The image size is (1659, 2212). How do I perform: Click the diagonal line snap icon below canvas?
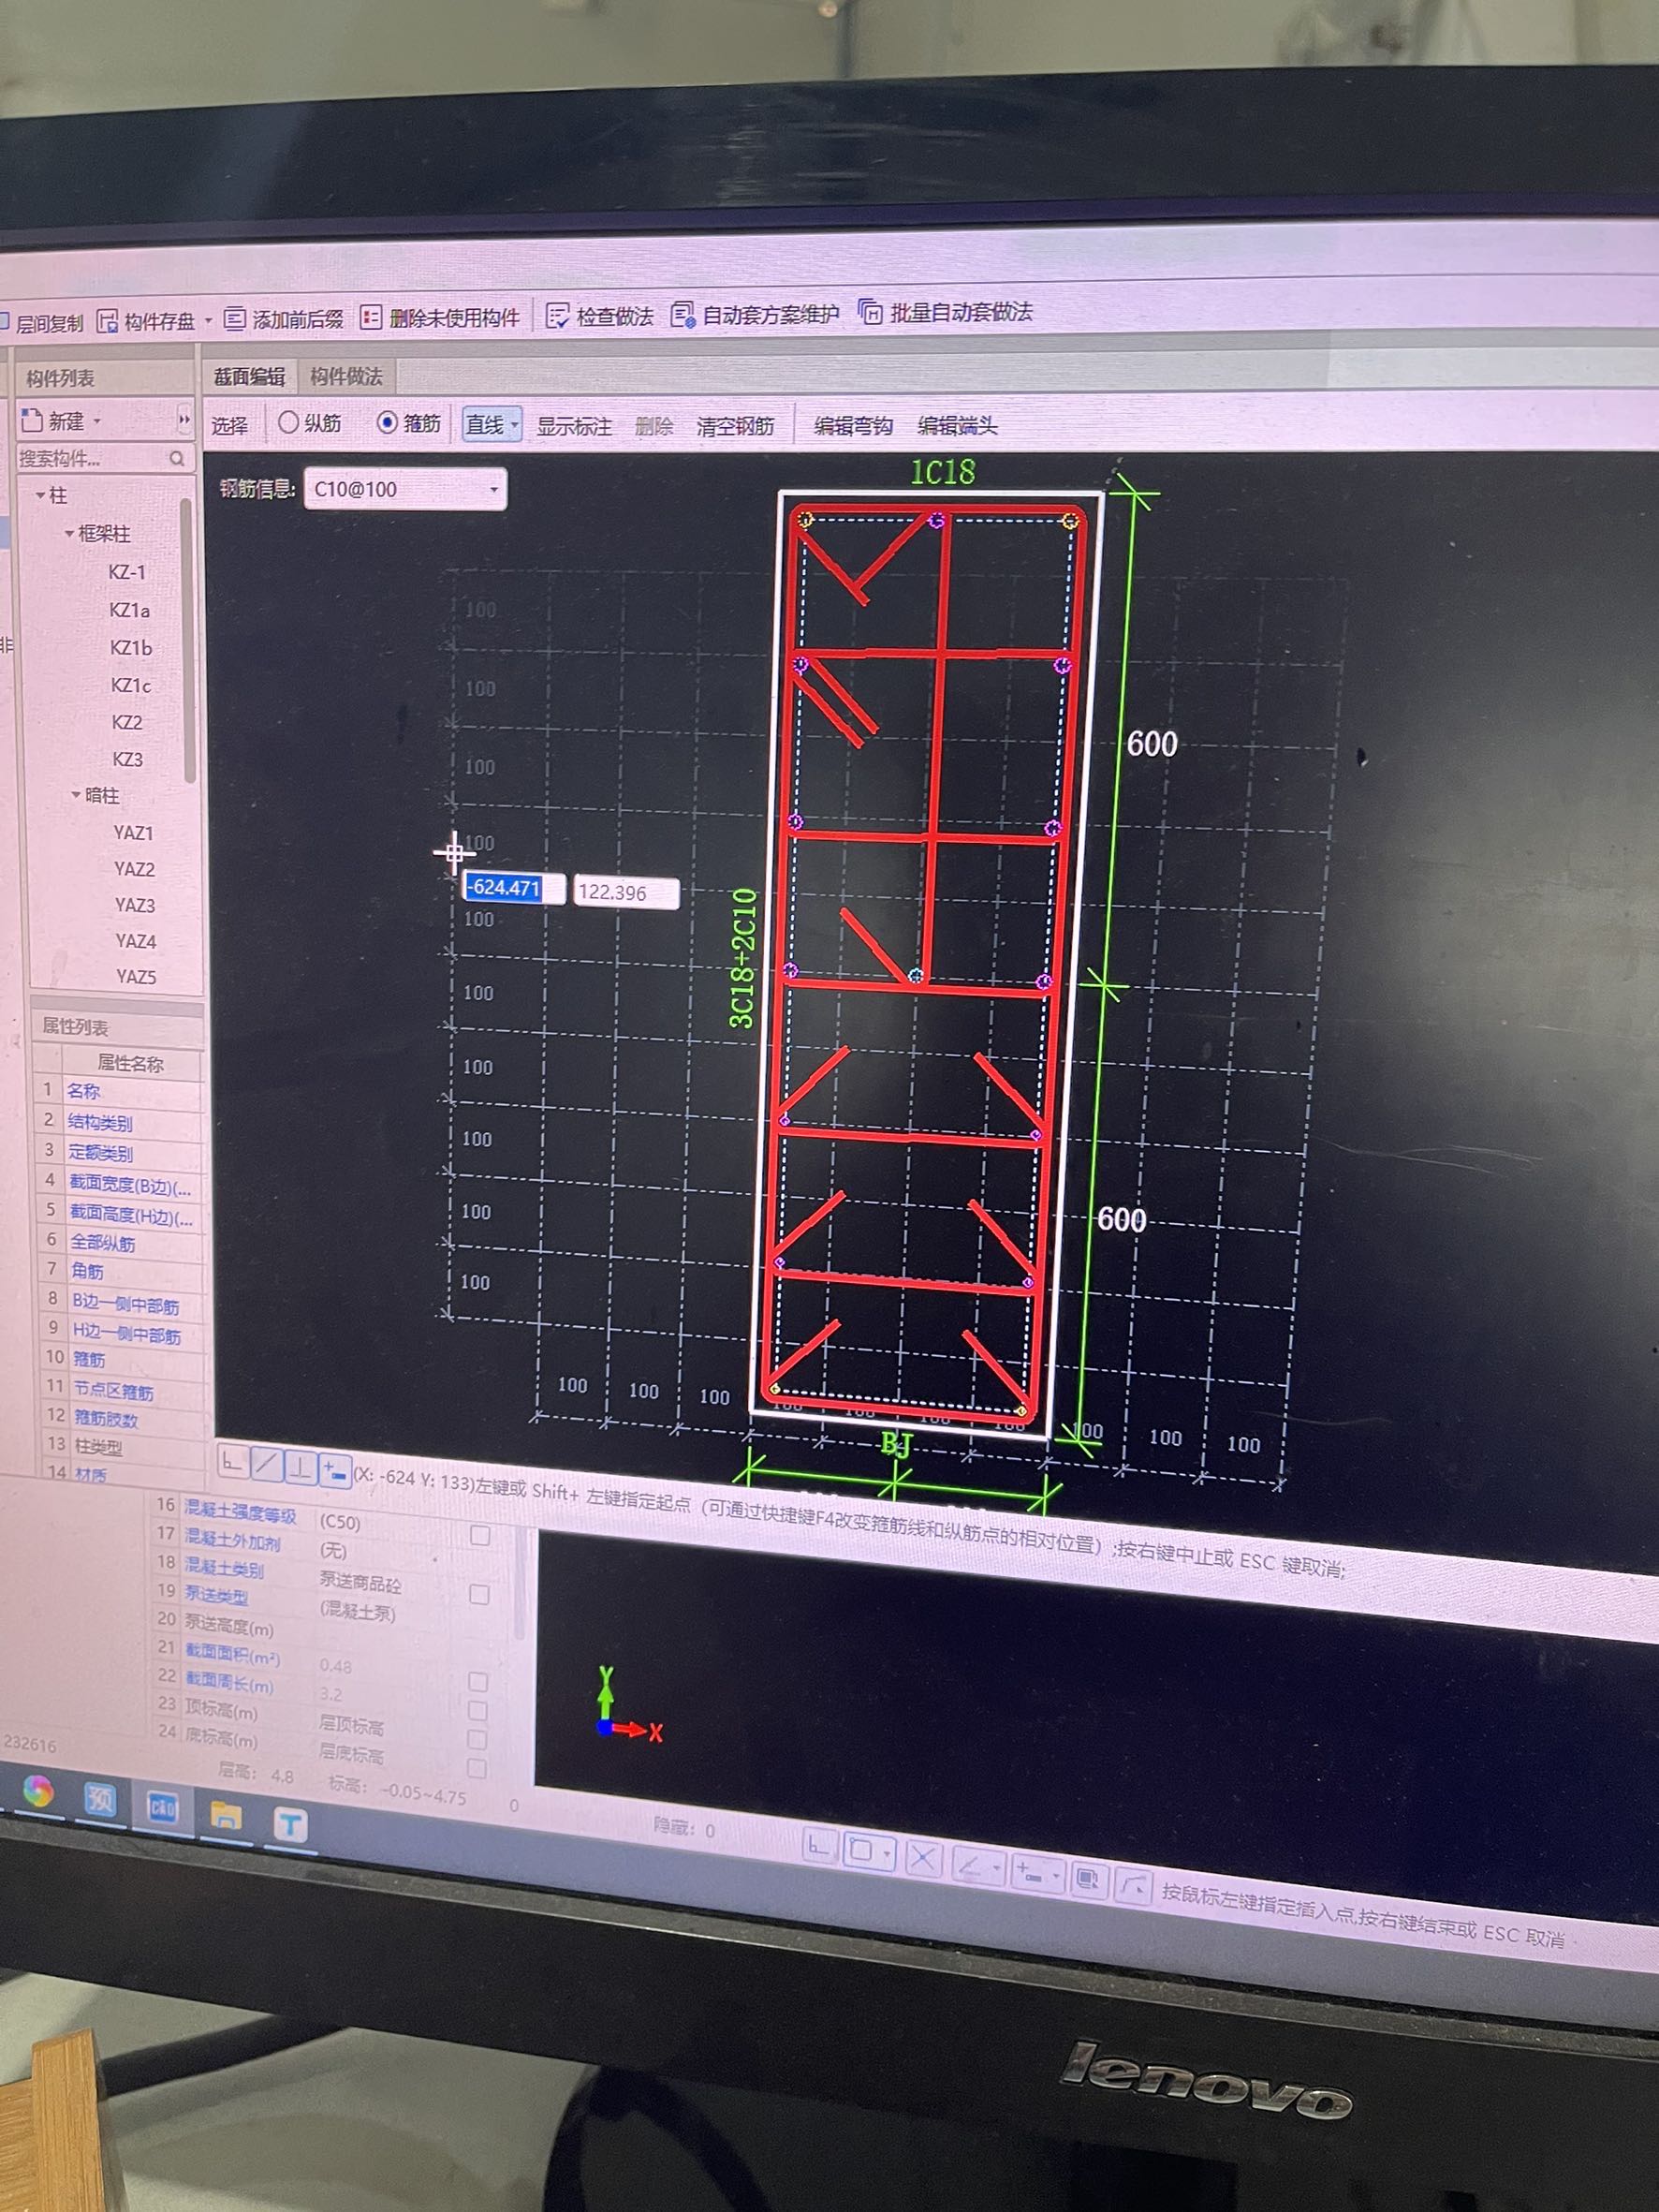coord(265,1466)
